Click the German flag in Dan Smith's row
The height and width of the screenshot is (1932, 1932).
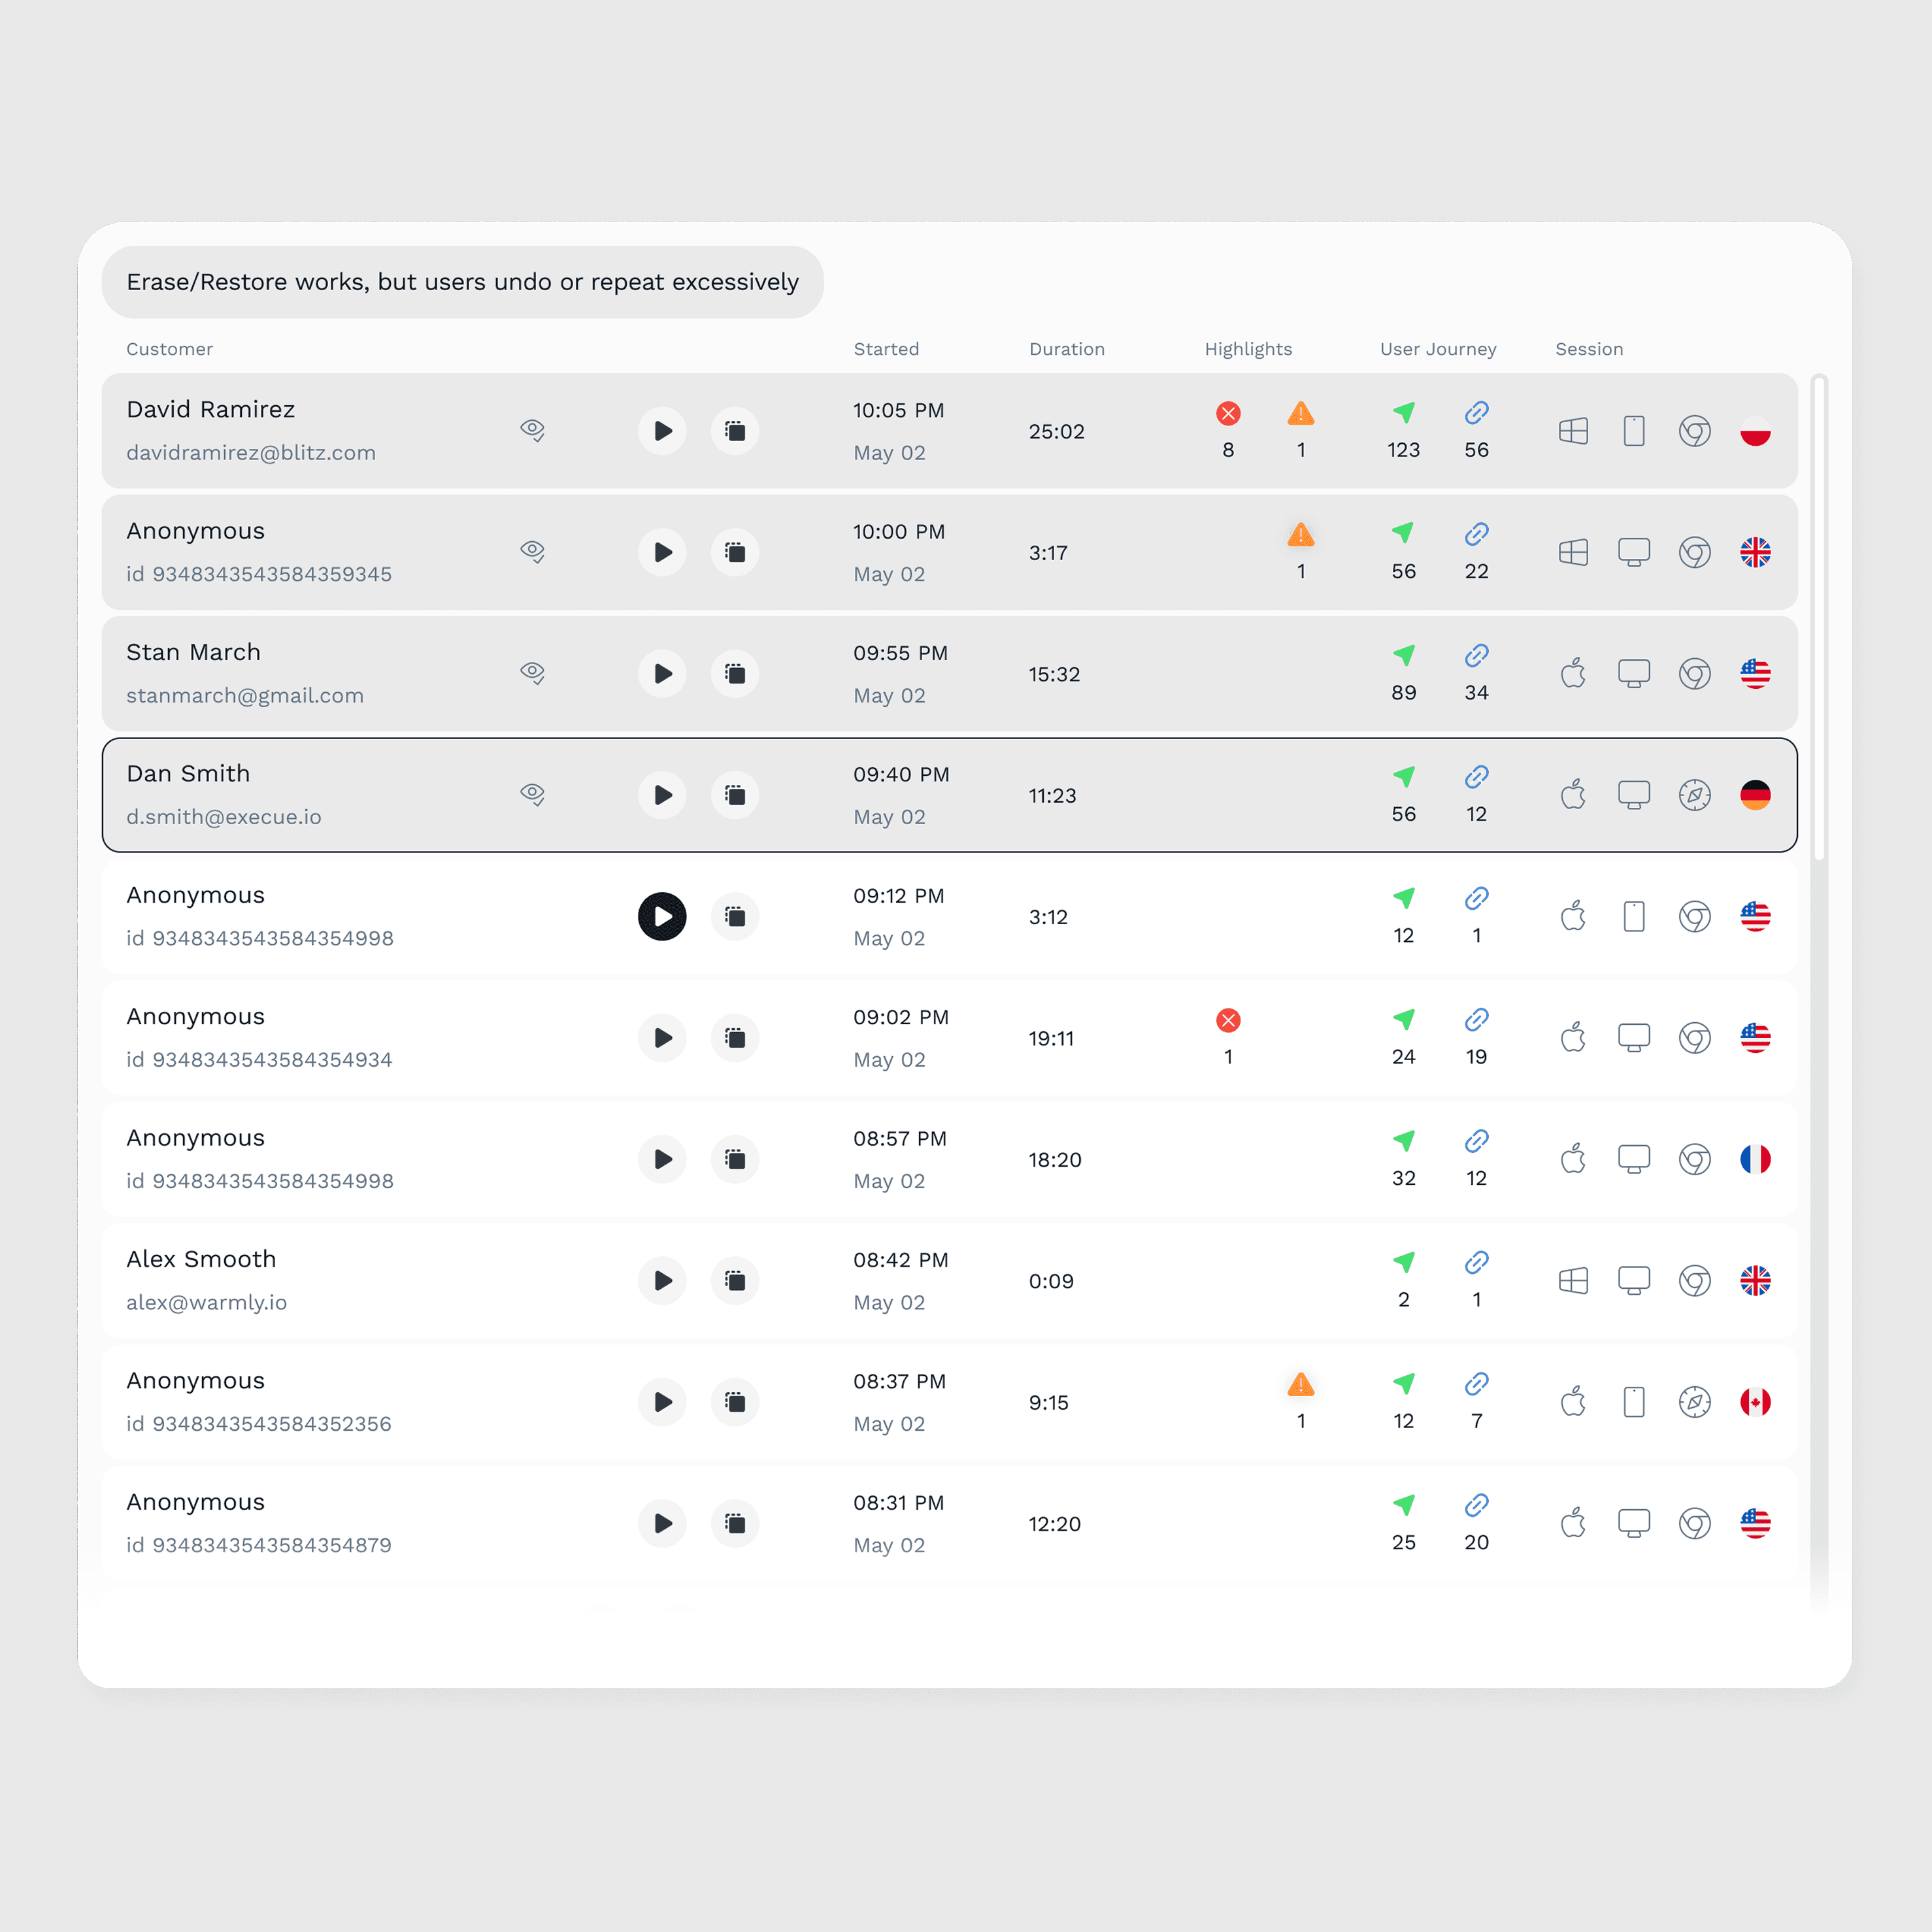pyautogui.click(x=1755, y=795)
